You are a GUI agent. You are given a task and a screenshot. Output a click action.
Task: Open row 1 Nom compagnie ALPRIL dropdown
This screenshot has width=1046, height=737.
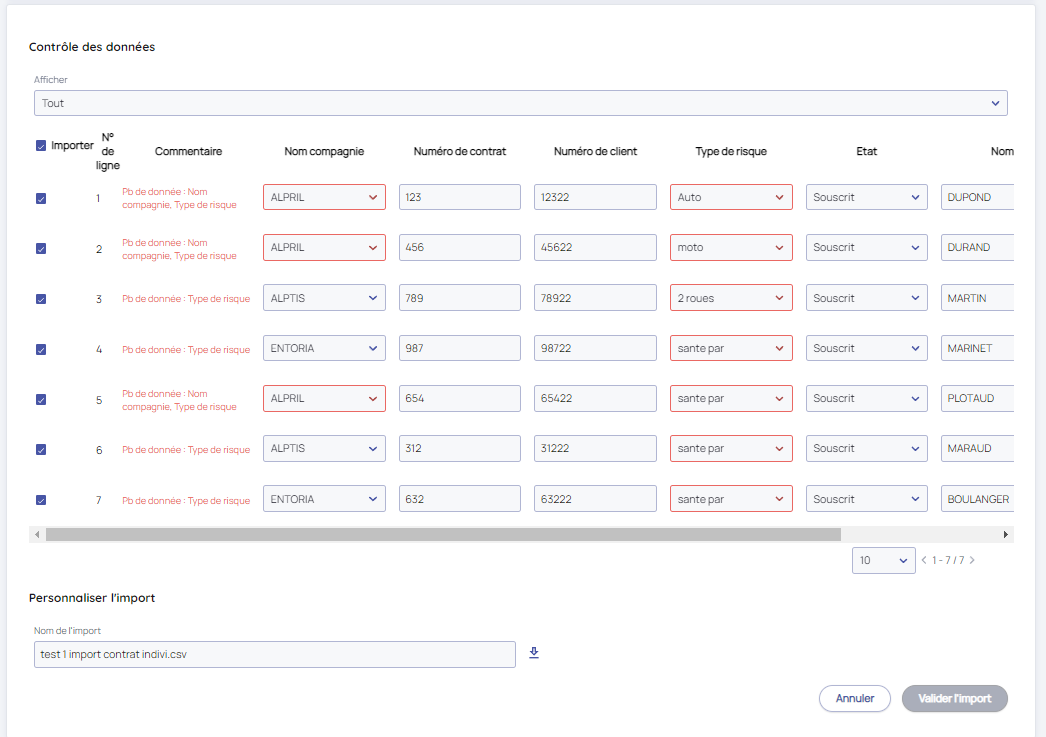tap(324, 198)
